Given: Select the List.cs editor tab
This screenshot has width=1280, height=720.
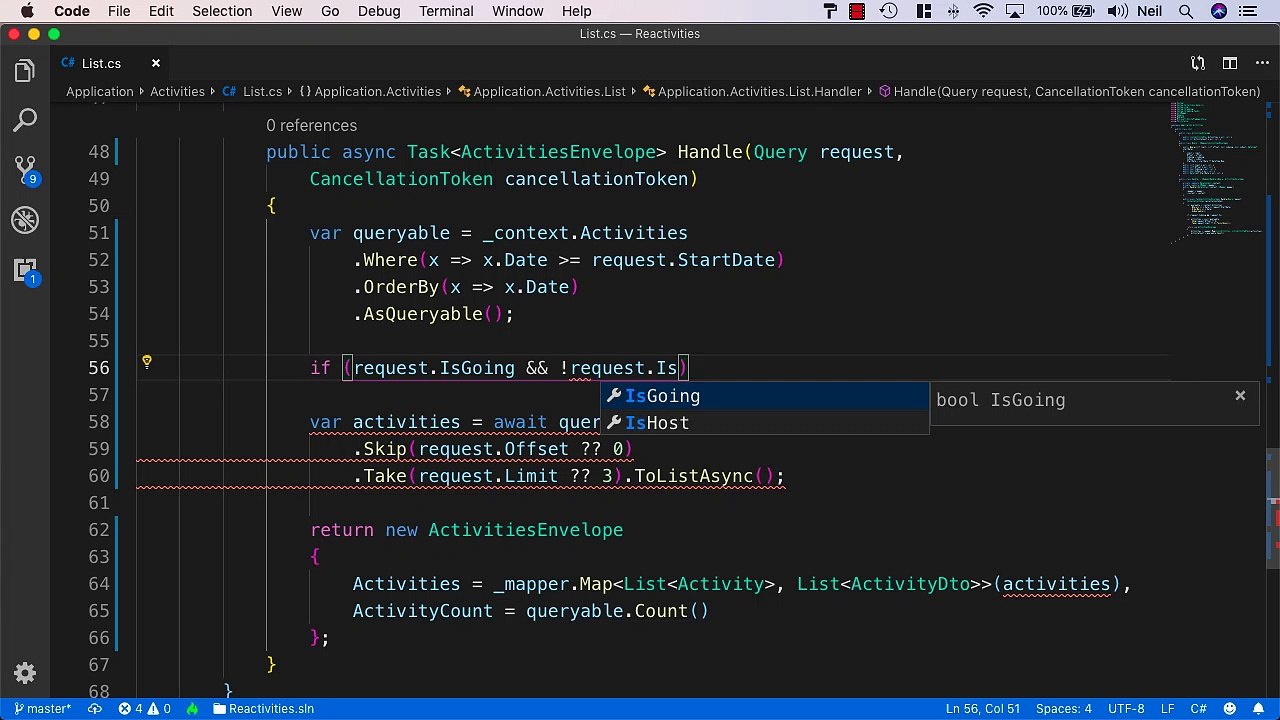Looking at the screenshot, I should tap(101, 63).
